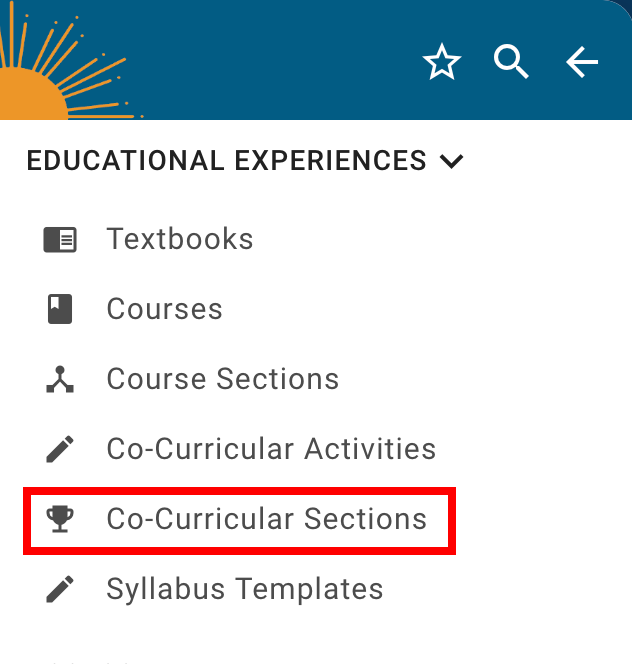Click the Textbooks book icon

pos(60,240)
